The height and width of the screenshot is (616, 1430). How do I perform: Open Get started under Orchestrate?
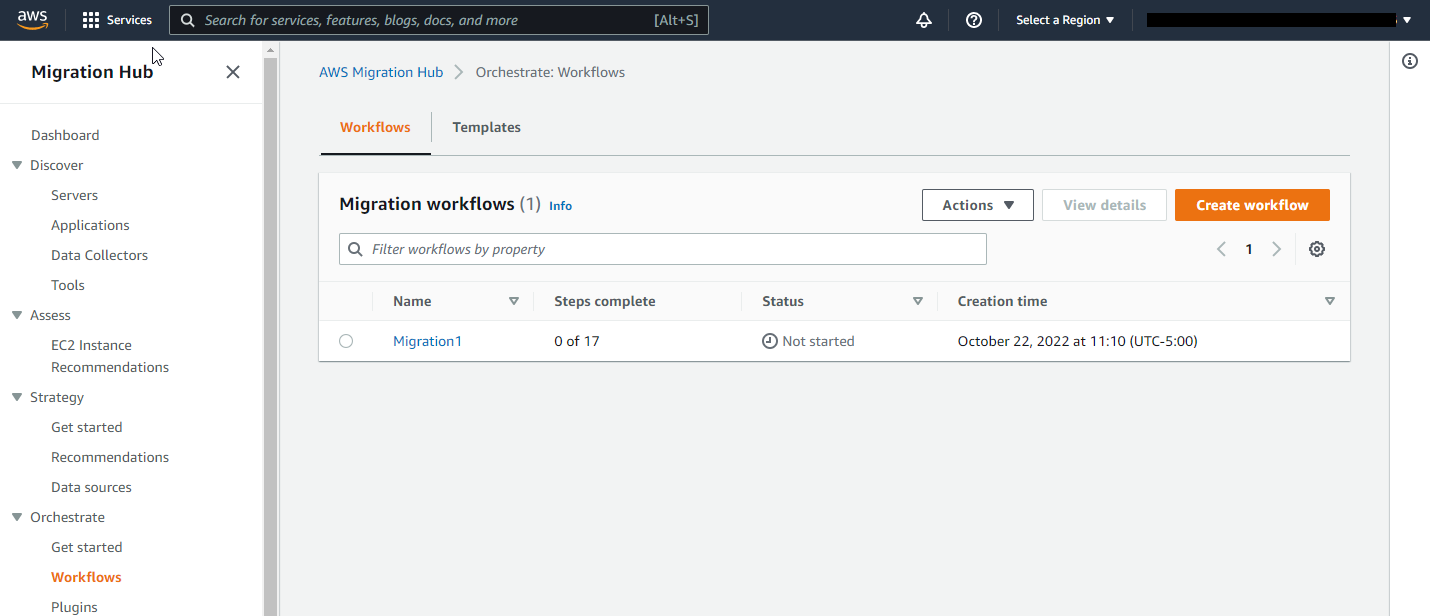pyautogui.click(x=86, y=547)
